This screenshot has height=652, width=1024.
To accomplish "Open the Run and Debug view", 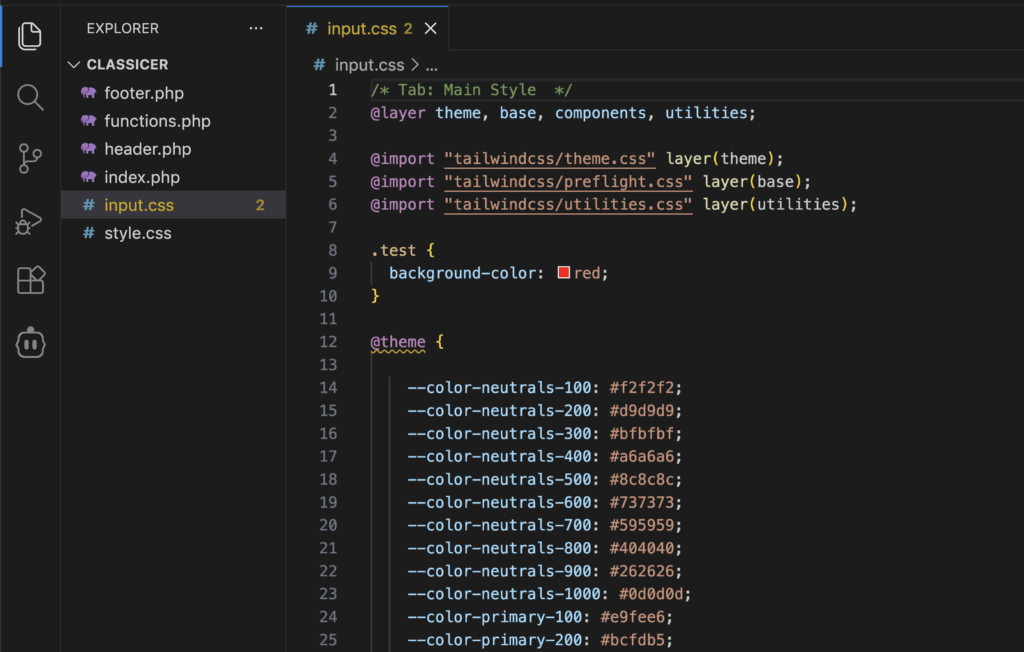I will [30, 220].
